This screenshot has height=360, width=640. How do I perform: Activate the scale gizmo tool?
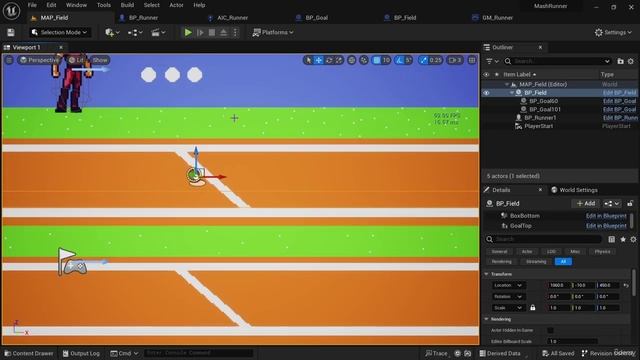click(339, 60)
